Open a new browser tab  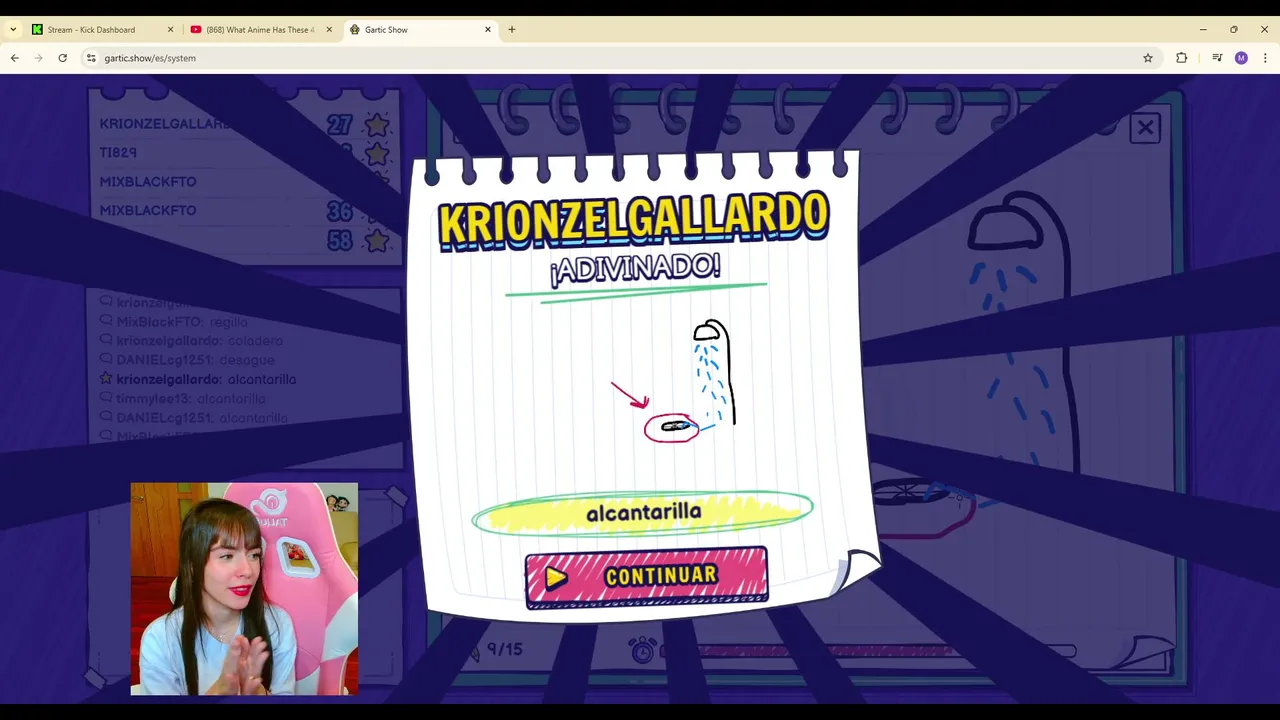[x=512, y=30]
